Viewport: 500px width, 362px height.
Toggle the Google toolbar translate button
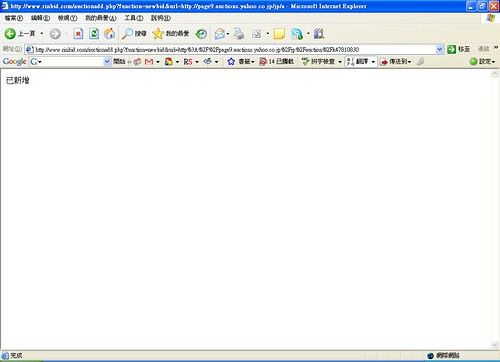point(357,61)
